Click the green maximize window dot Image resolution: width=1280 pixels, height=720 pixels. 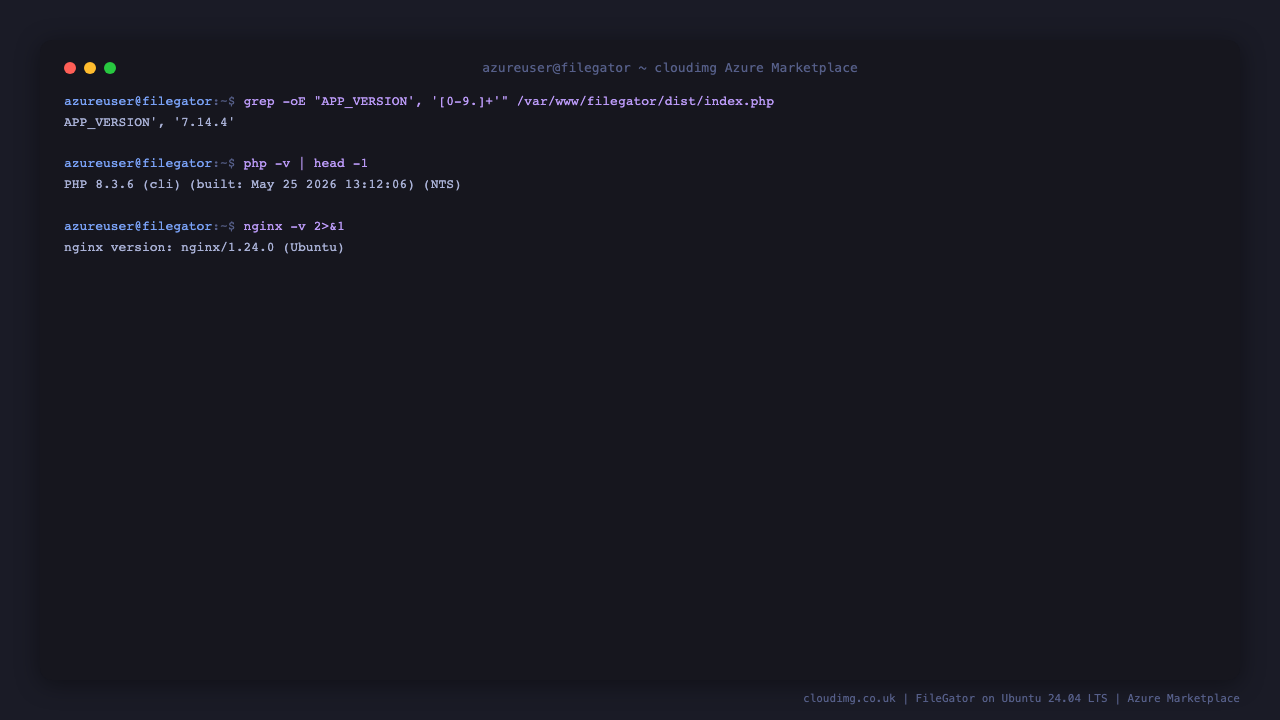coord(110,68)
